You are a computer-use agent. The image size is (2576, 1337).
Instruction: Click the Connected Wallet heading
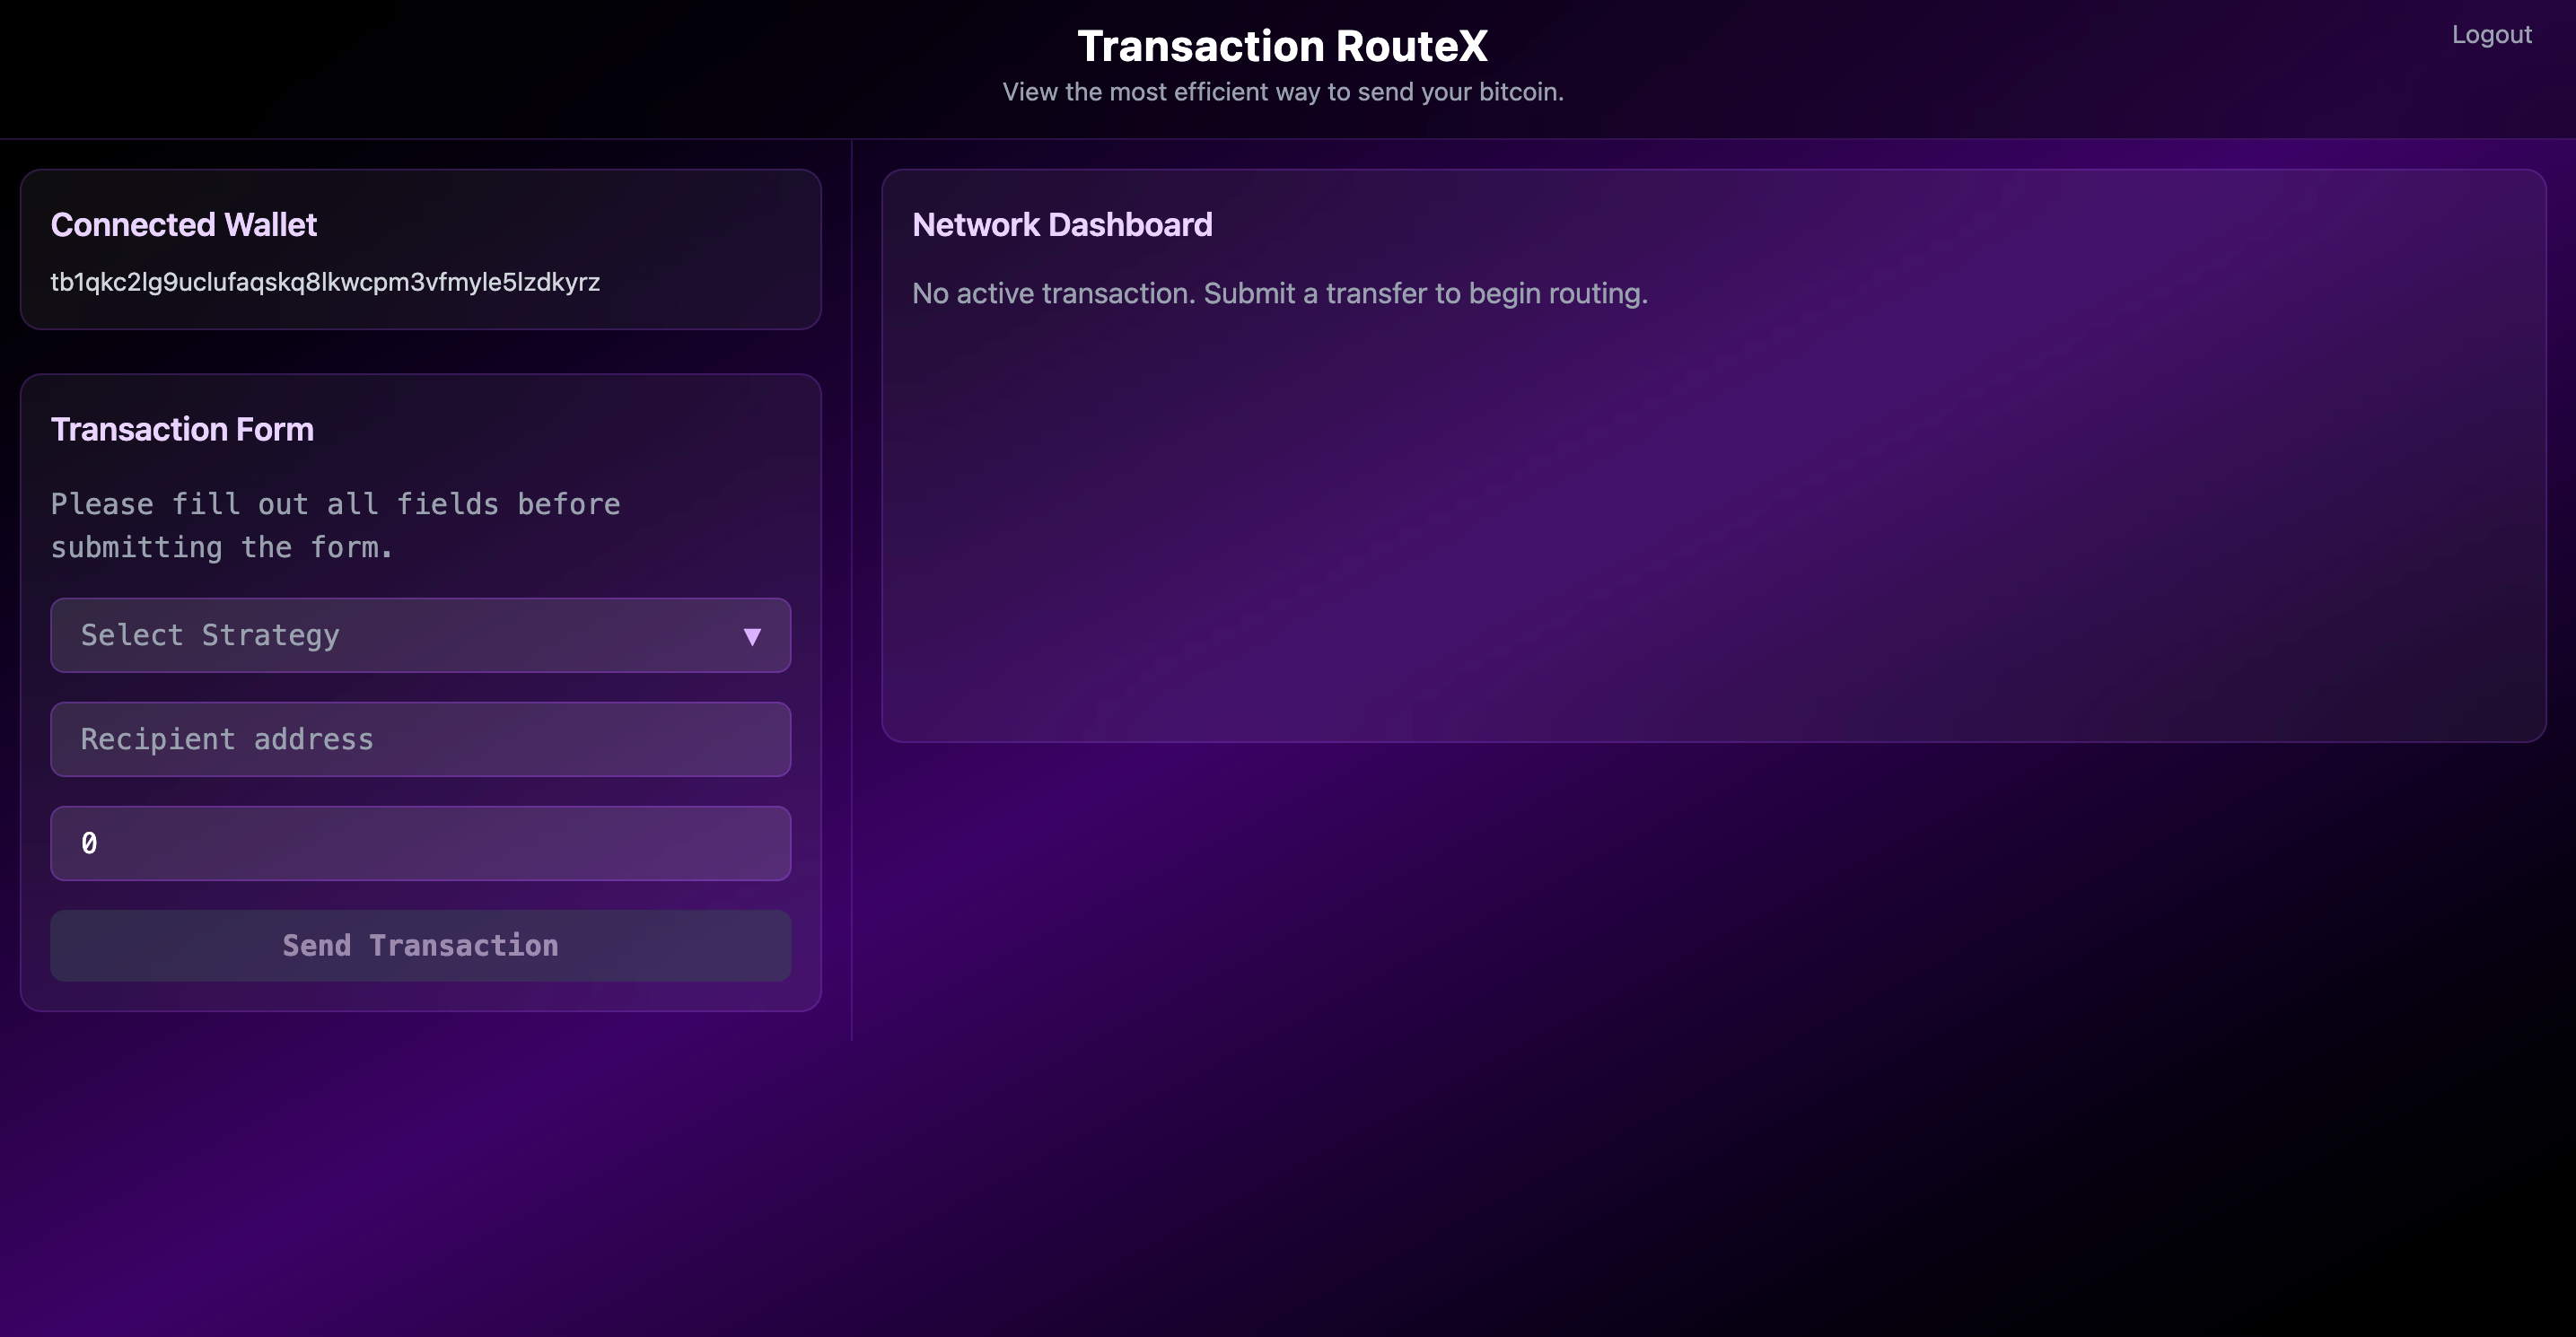click(x=184, y=225)
